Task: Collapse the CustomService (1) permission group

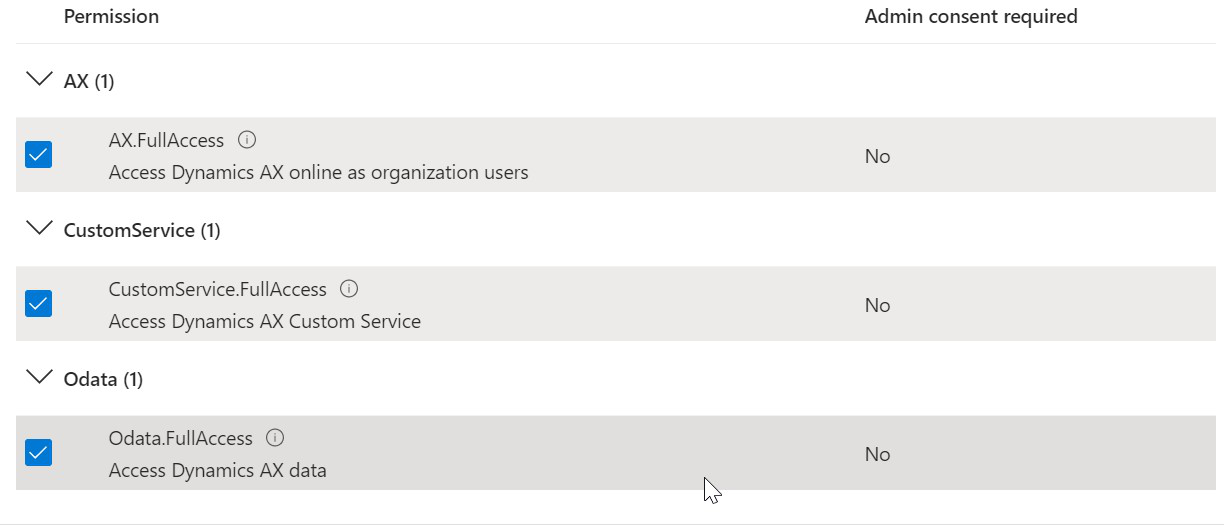Action: [40, 228]
